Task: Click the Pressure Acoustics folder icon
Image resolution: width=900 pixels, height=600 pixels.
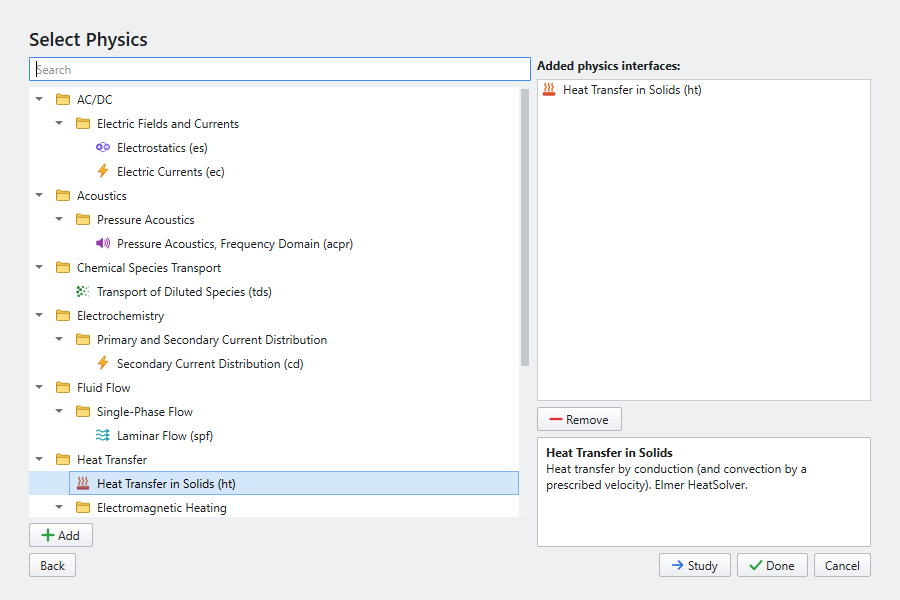Action: (83, 219)
